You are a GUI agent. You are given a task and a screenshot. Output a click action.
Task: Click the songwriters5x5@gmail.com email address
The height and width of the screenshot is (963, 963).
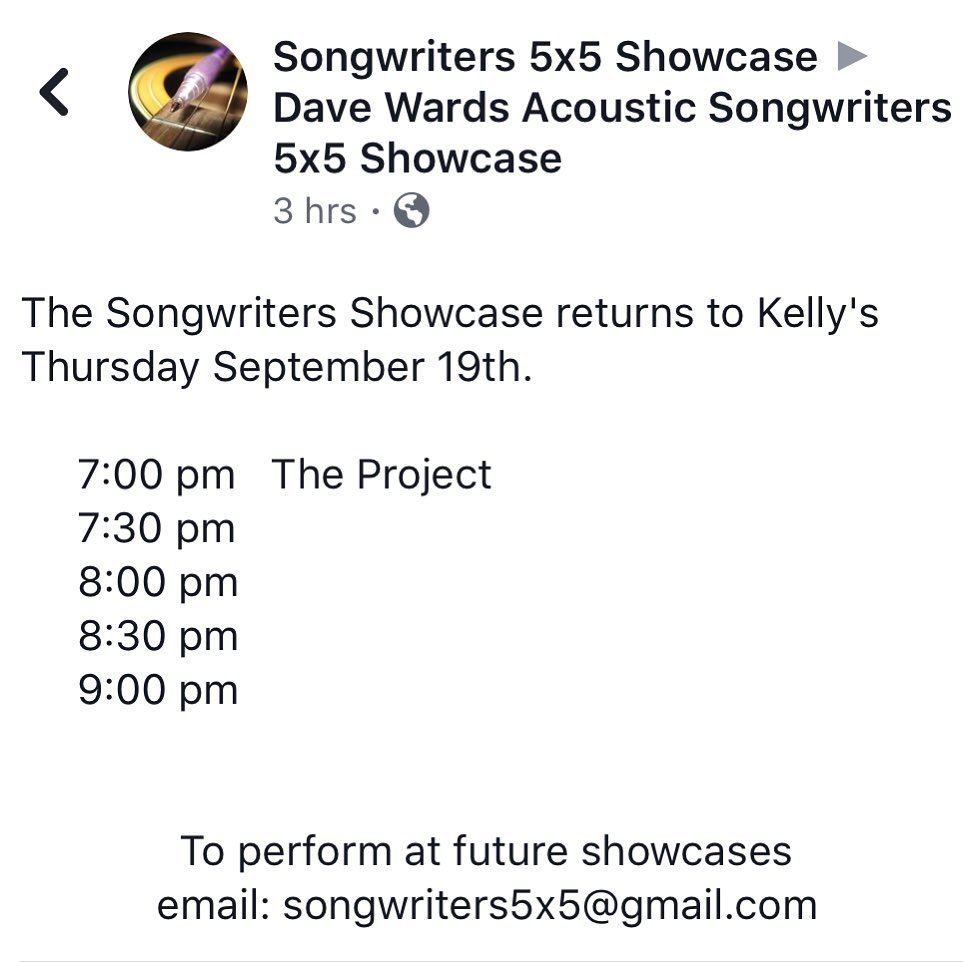[x=550, y=905]
